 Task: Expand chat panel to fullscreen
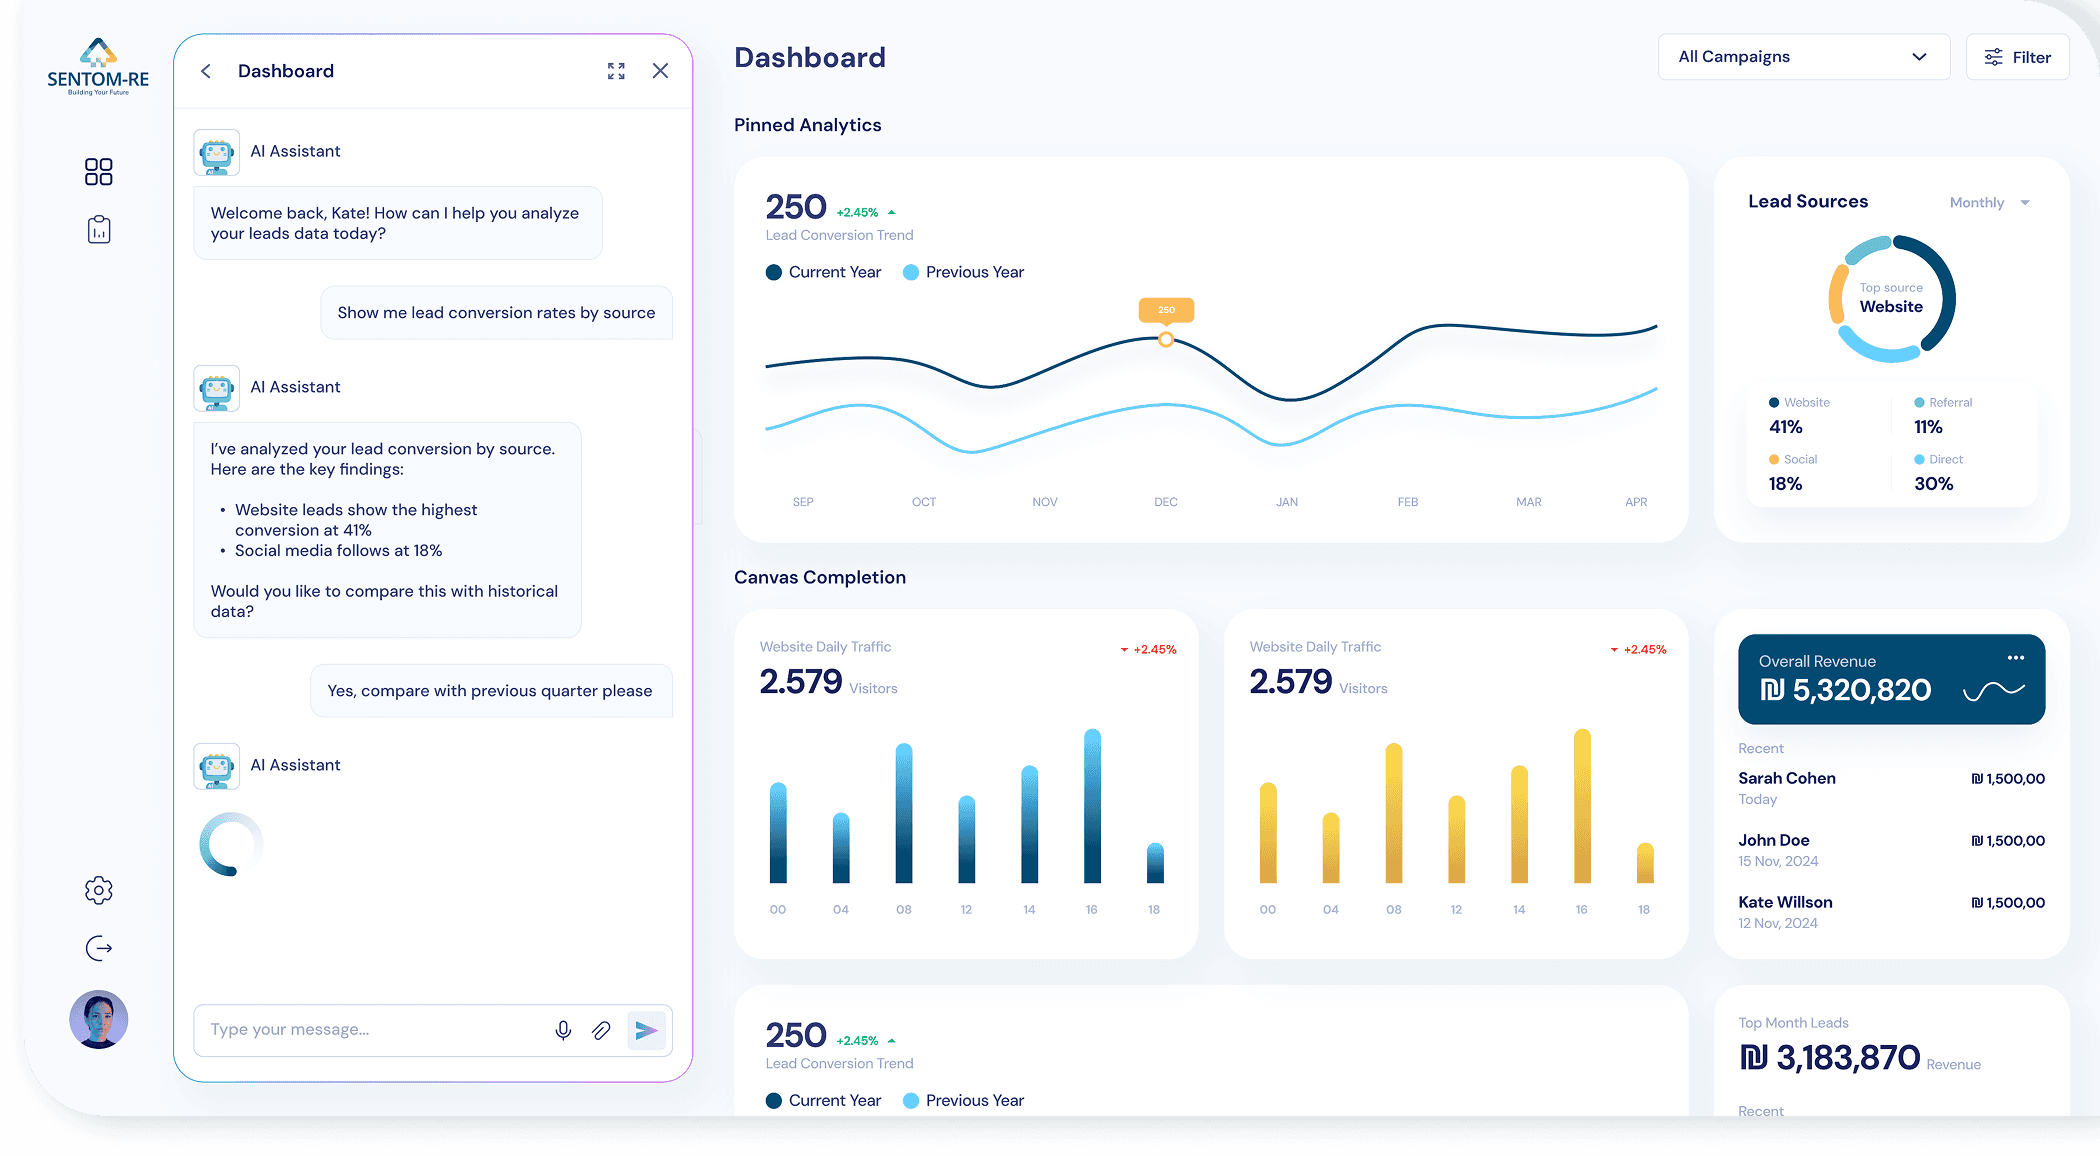(x=616, y=71)
